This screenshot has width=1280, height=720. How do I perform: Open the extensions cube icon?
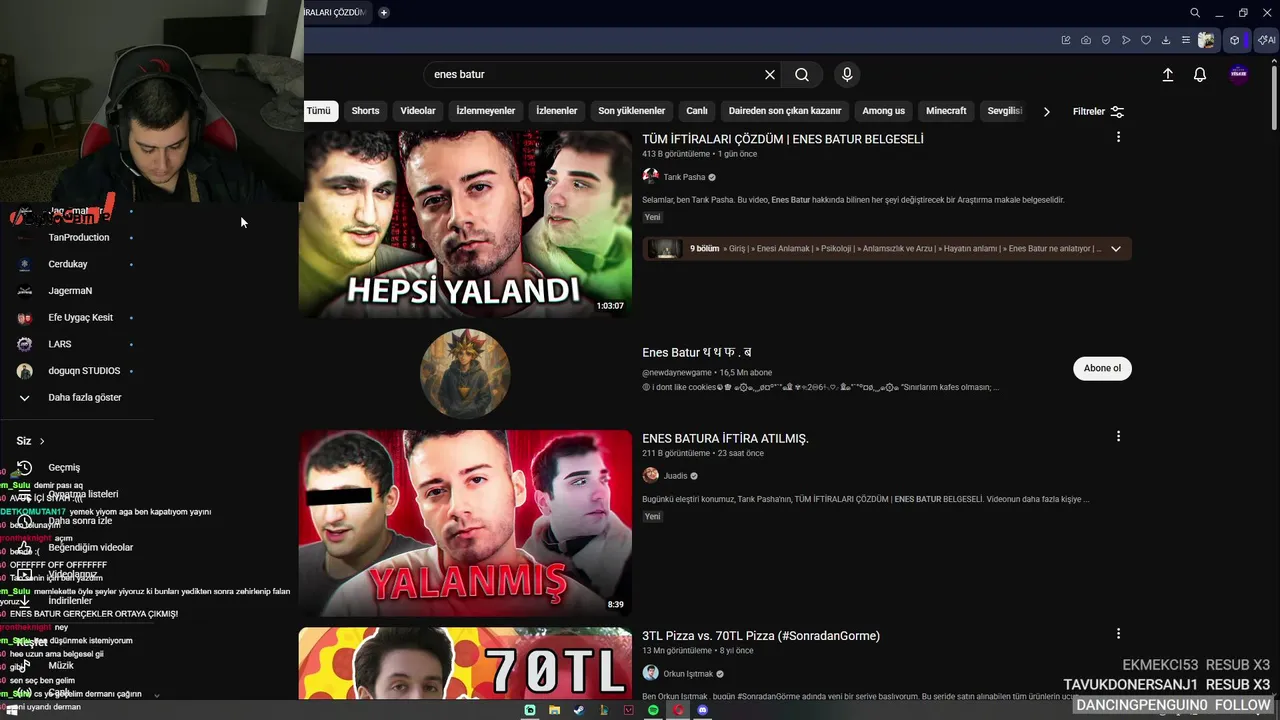[1235, 40]
